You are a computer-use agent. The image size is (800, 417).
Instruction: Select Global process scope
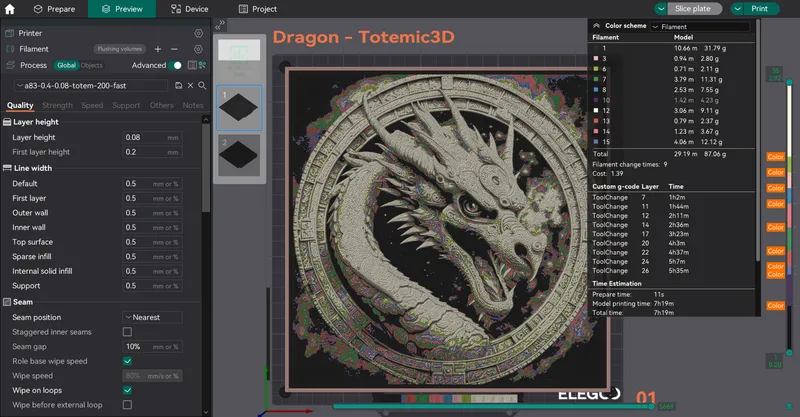66,65
